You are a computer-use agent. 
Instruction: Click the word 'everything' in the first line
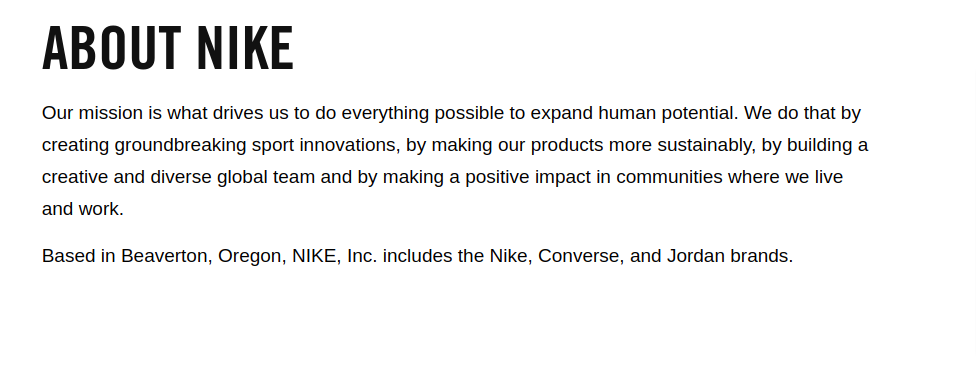pyautogui.click(x=385, y=113)
